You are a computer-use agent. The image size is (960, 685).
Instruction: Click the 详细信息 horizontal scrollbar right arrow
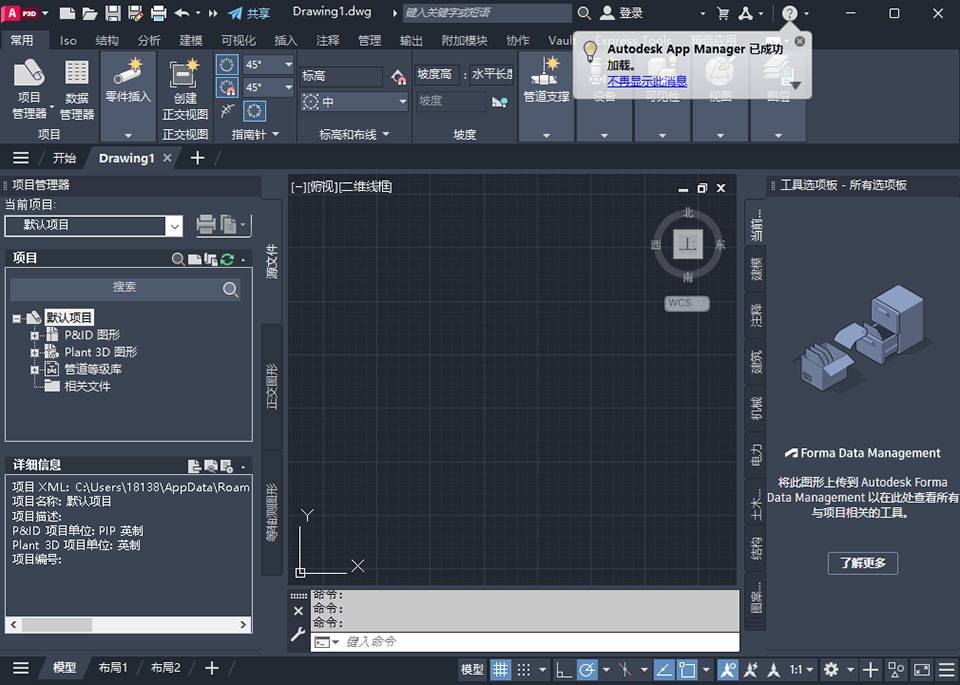(x=243, y=624)
